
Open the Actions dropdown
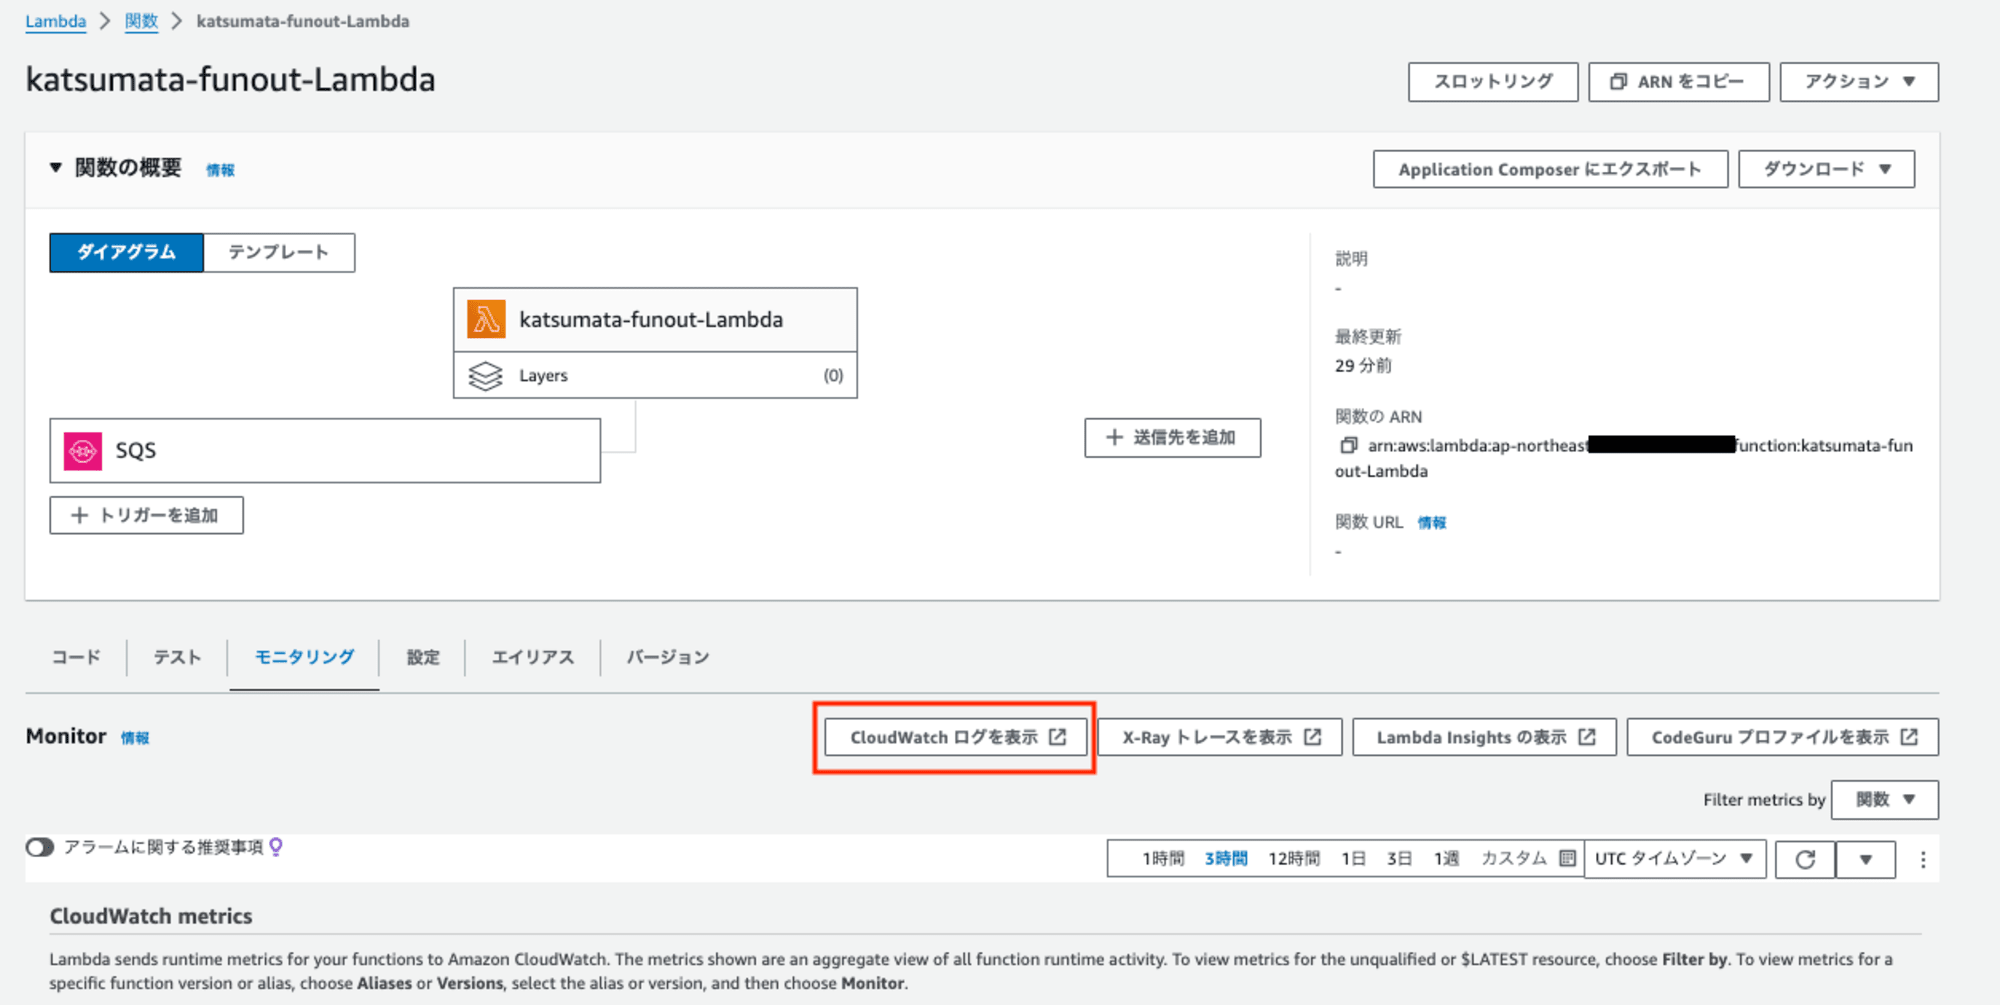[x=1859, y=82]
